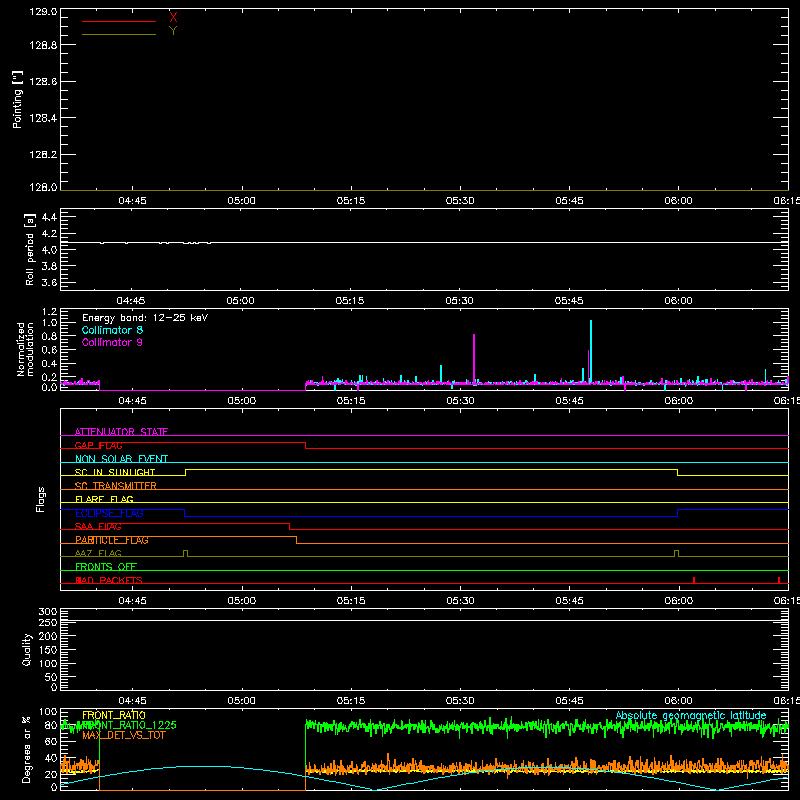Click the "GAP_FLAG" flag label
The image size is (800, 800).
pos(98,445)
